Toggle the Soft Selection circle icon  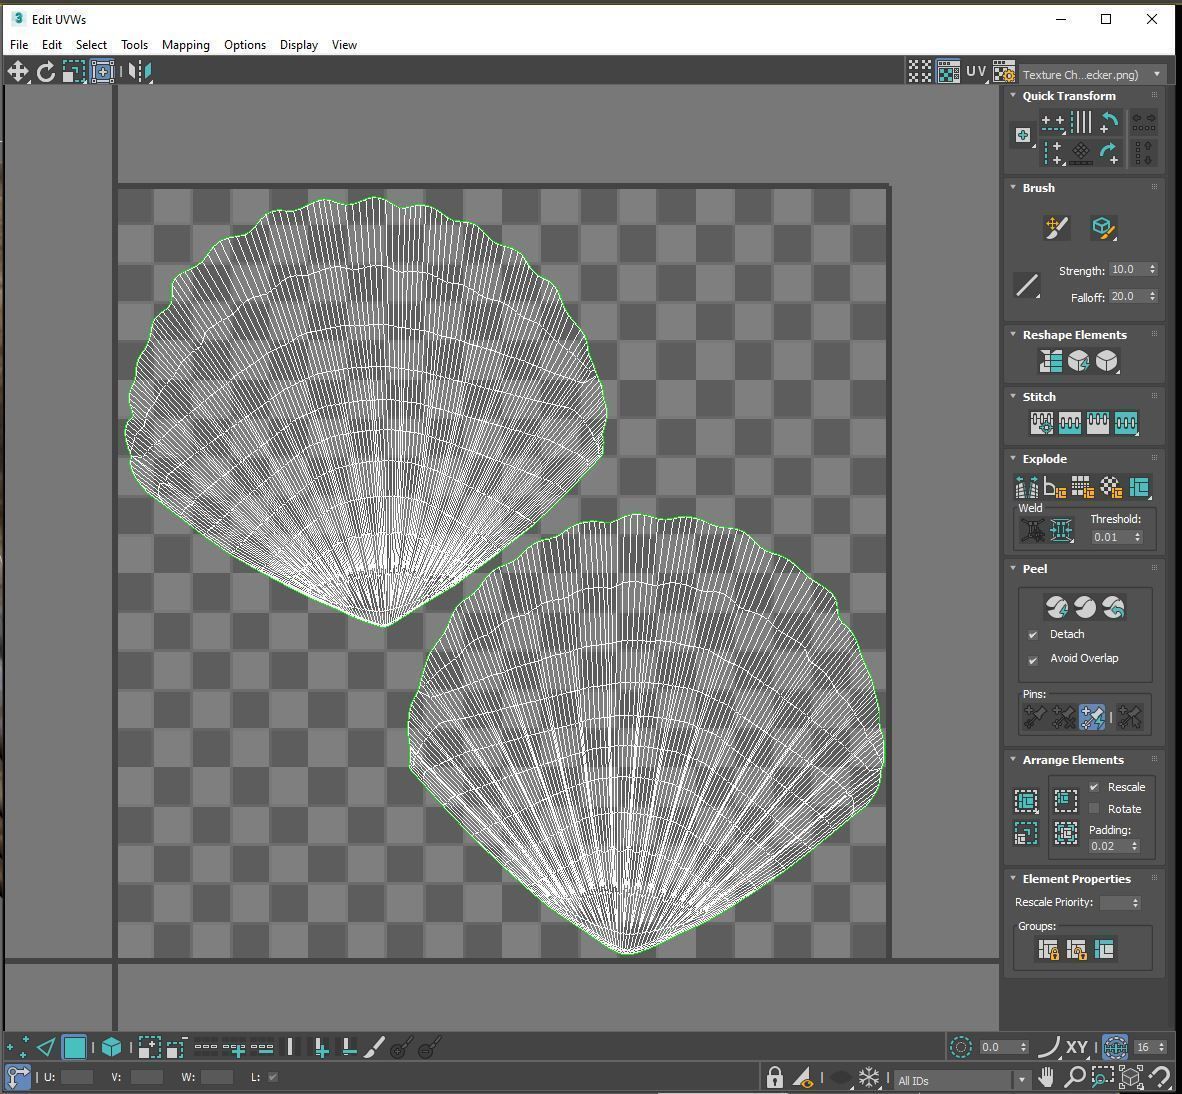[x=960, y=1047]
